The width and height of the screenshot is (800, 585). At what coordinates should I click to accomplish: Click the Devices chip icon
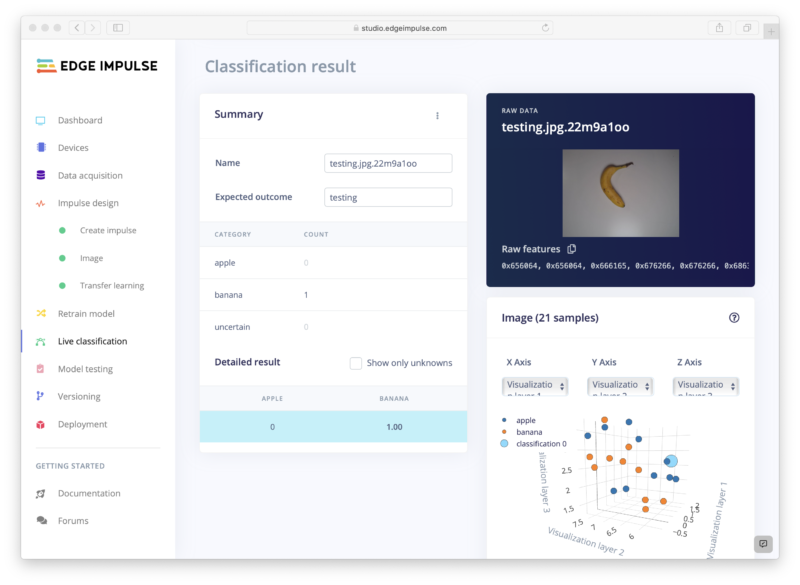click(x=41, y=148)
